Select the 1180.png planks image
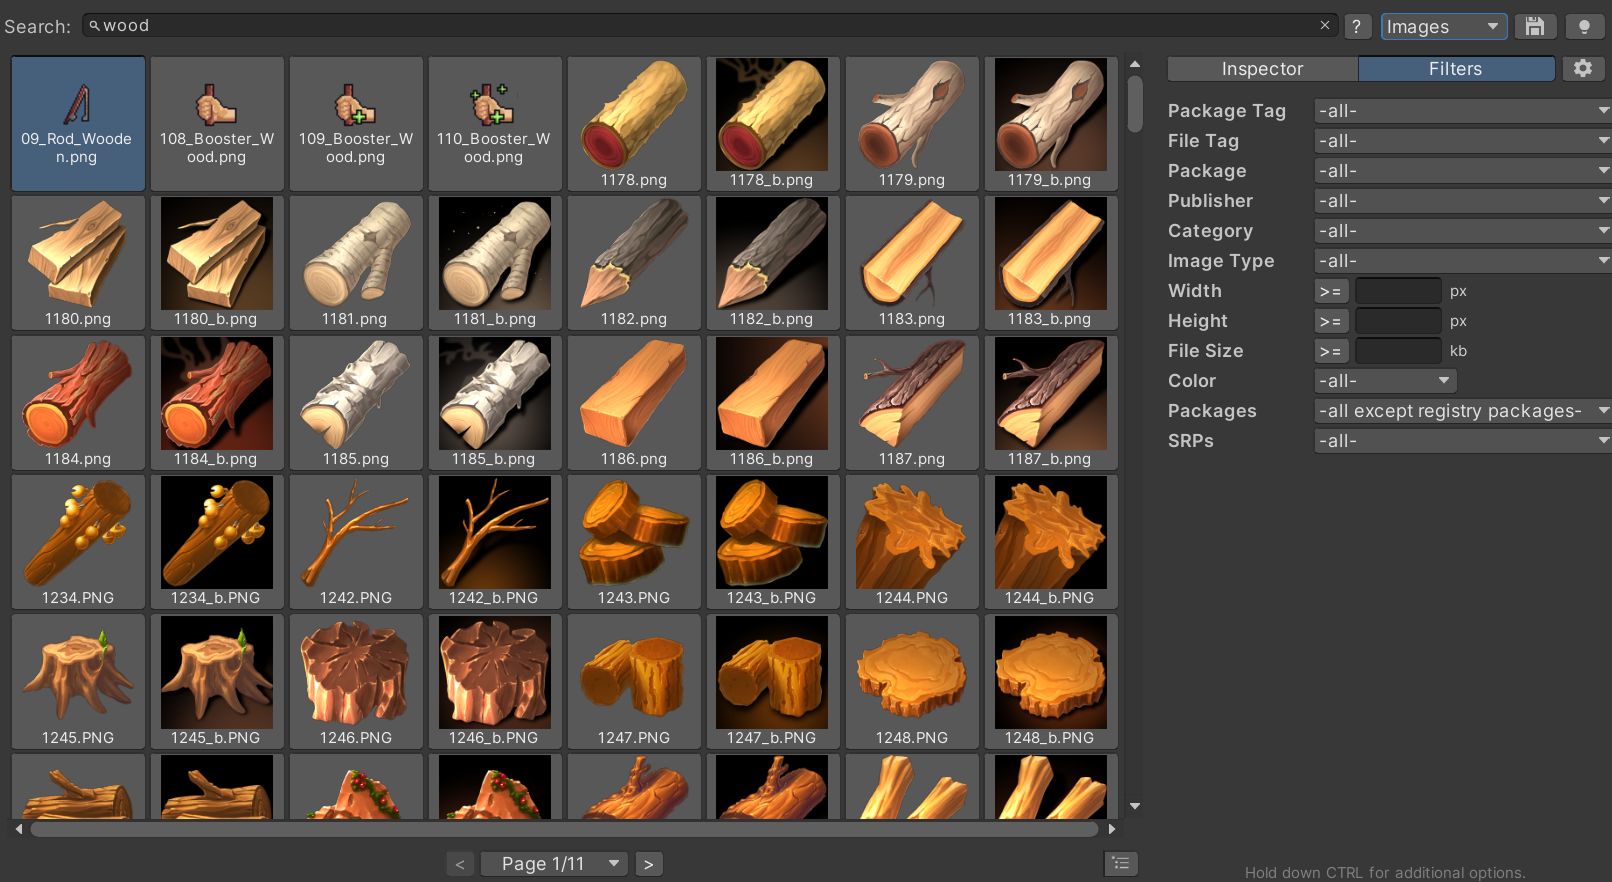1612x882 pixels. click(x=78, y=262)
